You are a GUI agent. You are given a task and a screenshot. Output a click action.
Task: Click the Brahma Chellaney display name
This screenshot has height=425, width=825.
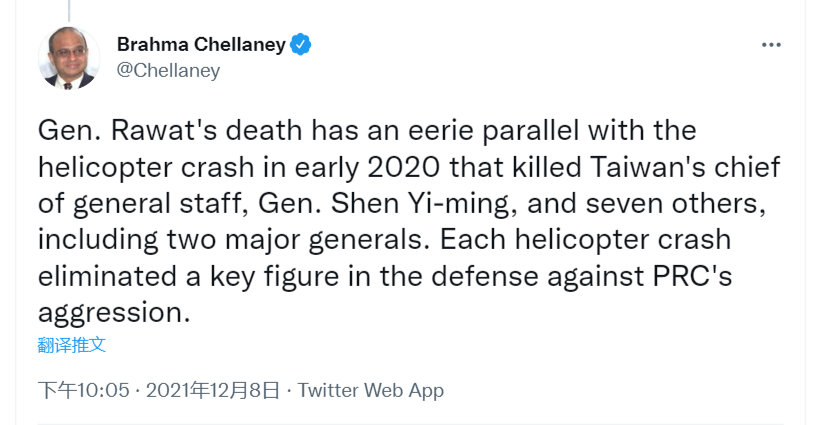[x=201, y=45]
